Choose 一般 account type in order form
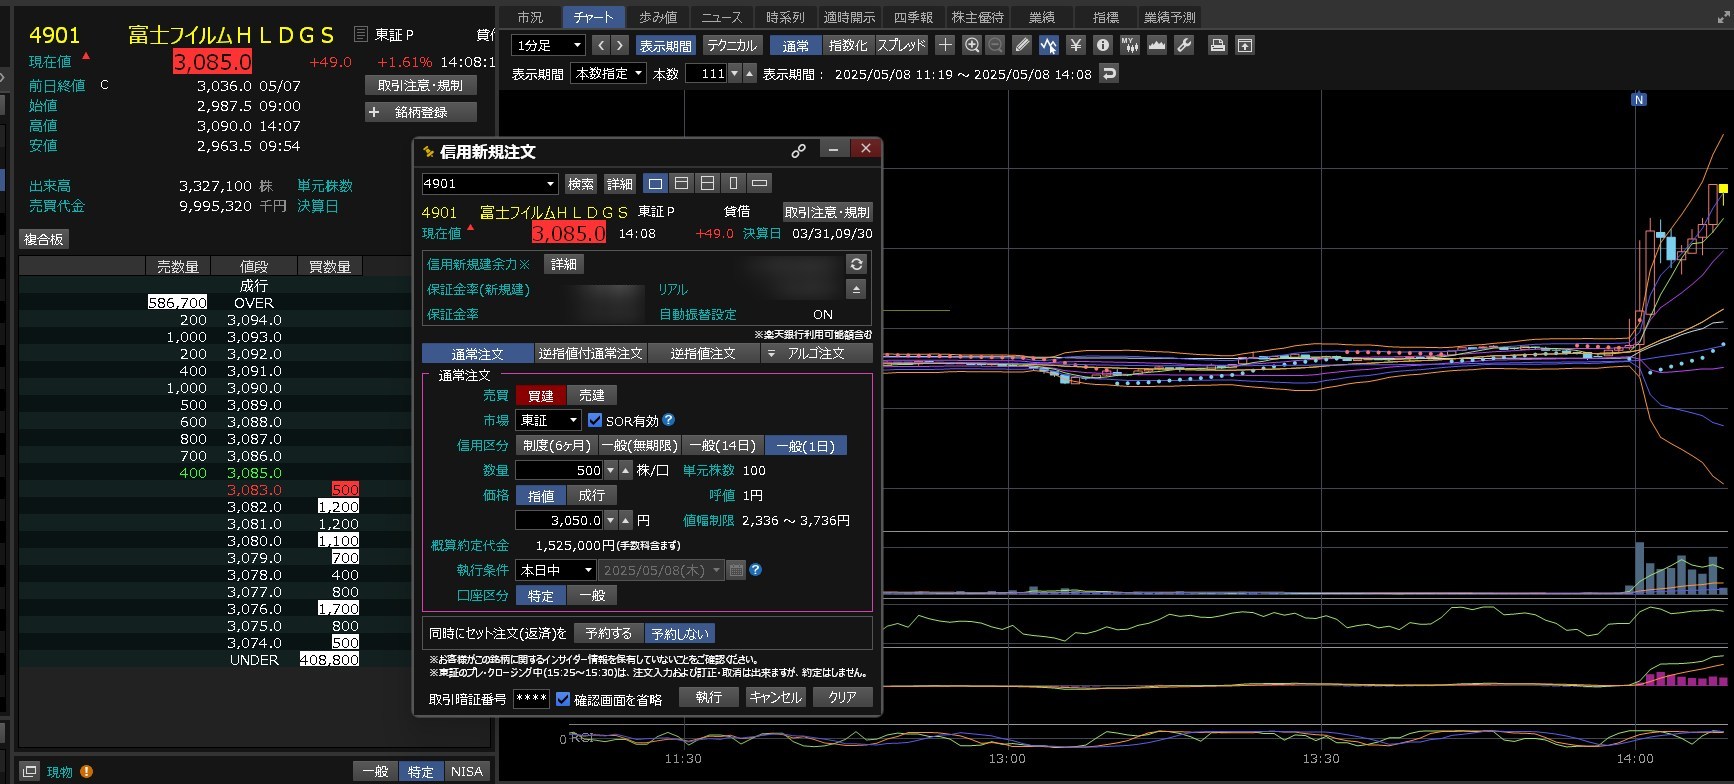This screenshot has width=1734, height=784. point(592,595)
